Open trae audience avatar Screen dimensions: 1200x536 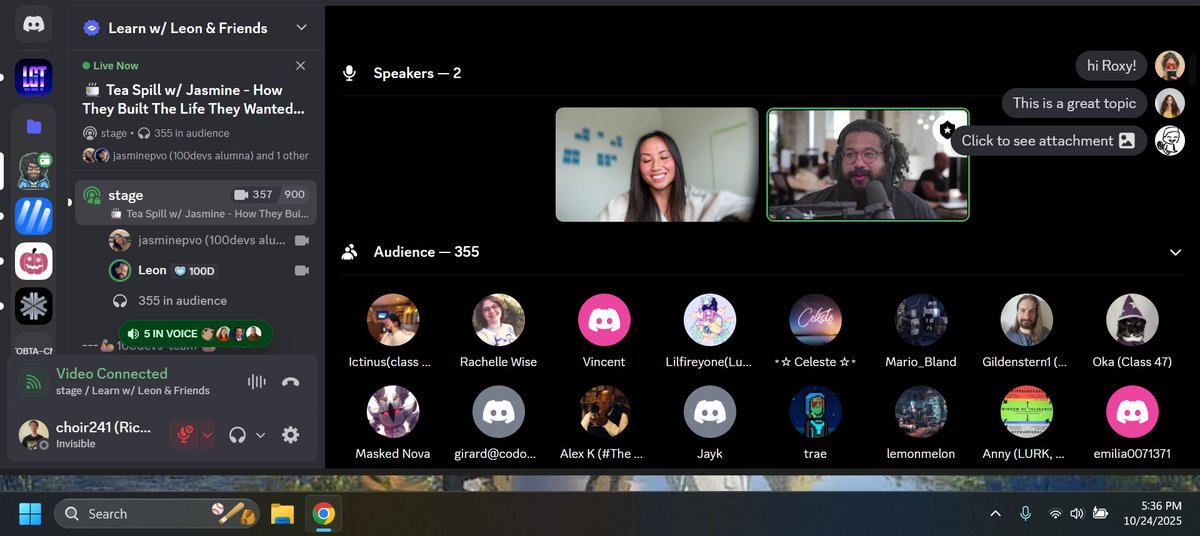point(815,412)
